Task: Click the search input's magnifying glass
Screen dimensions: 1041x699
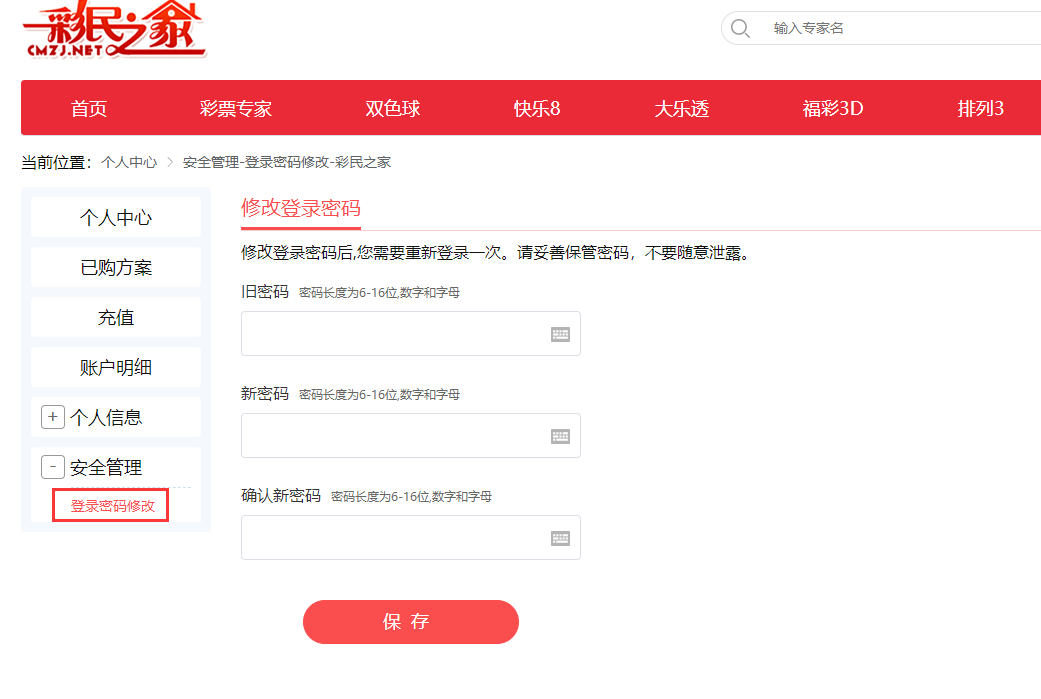Action: 740,28
